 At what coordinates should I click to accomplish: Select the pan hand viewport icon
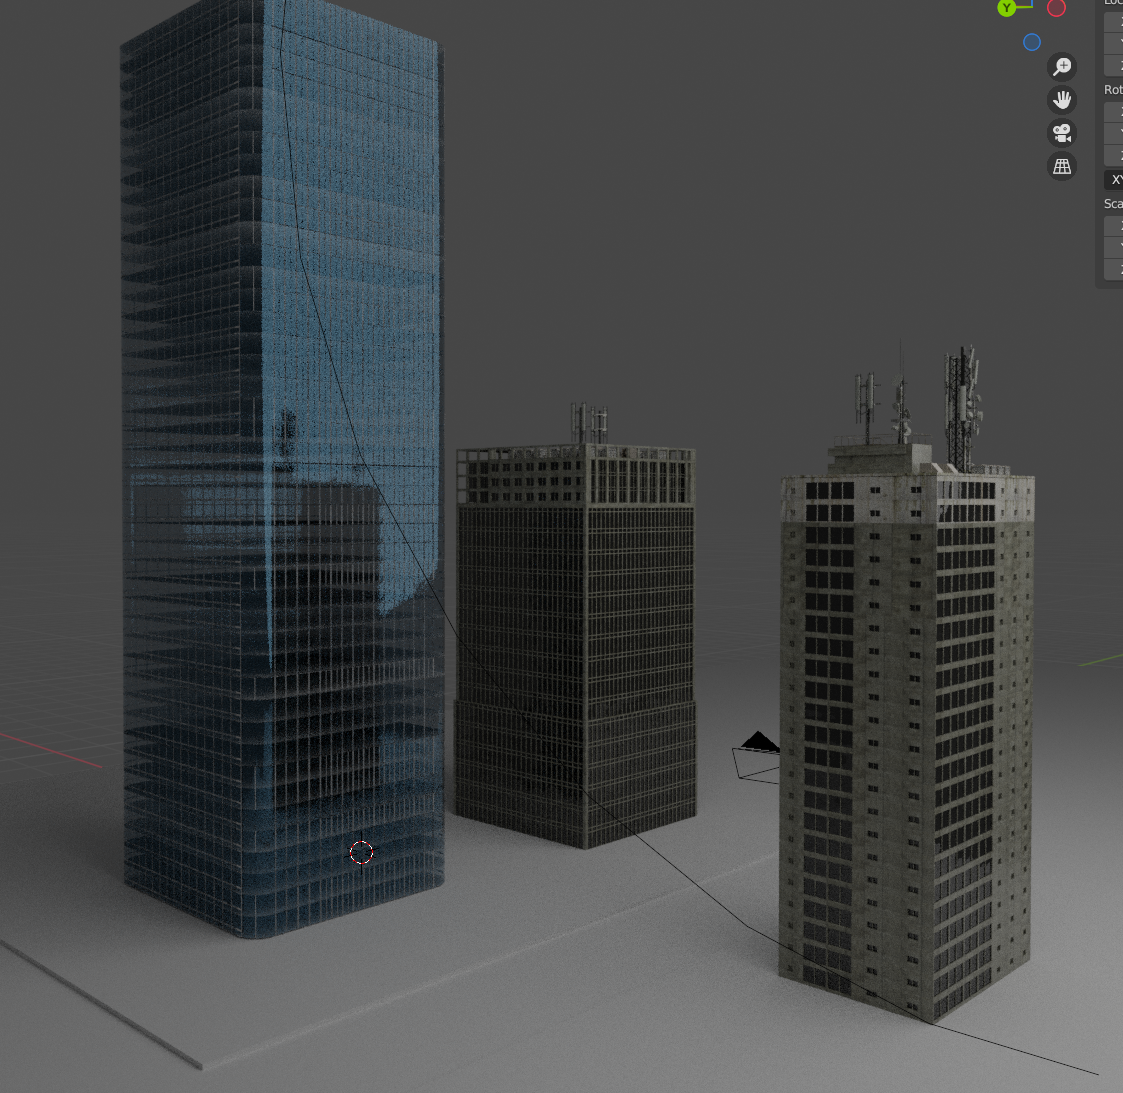[x=1062, y=100]
